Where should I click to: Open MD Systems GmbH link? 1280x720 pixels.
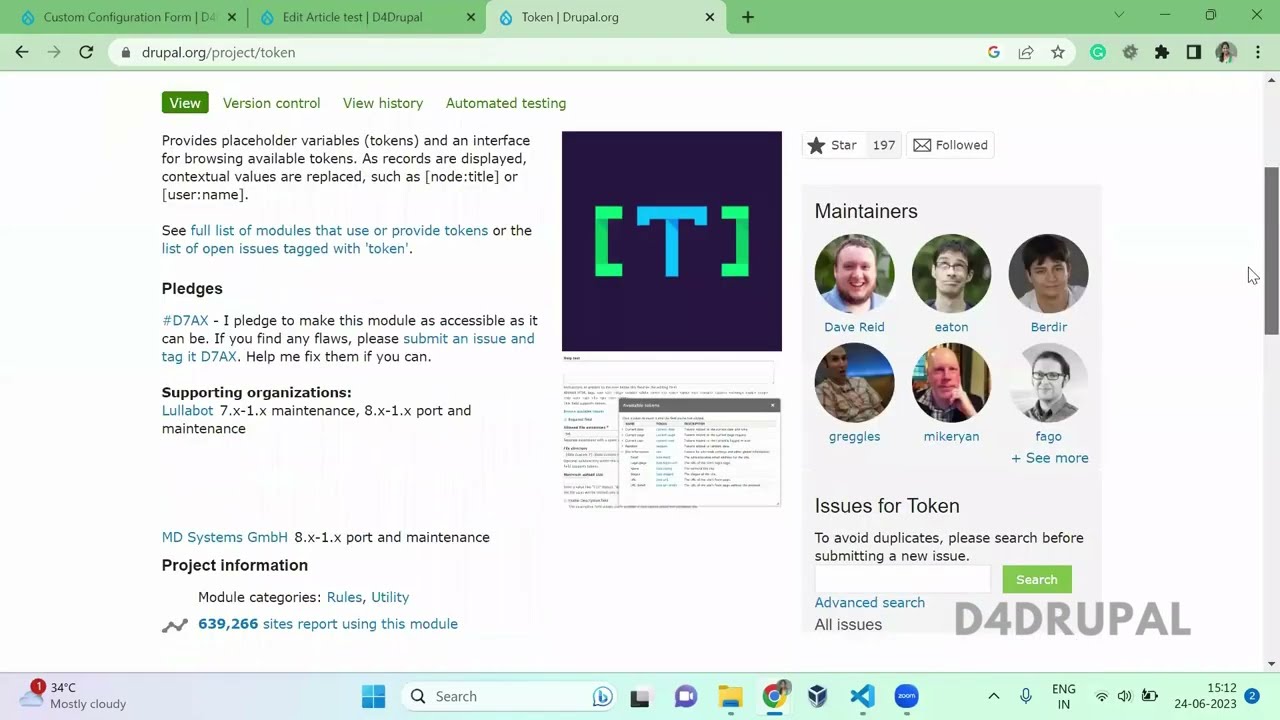tap(225, 537)
